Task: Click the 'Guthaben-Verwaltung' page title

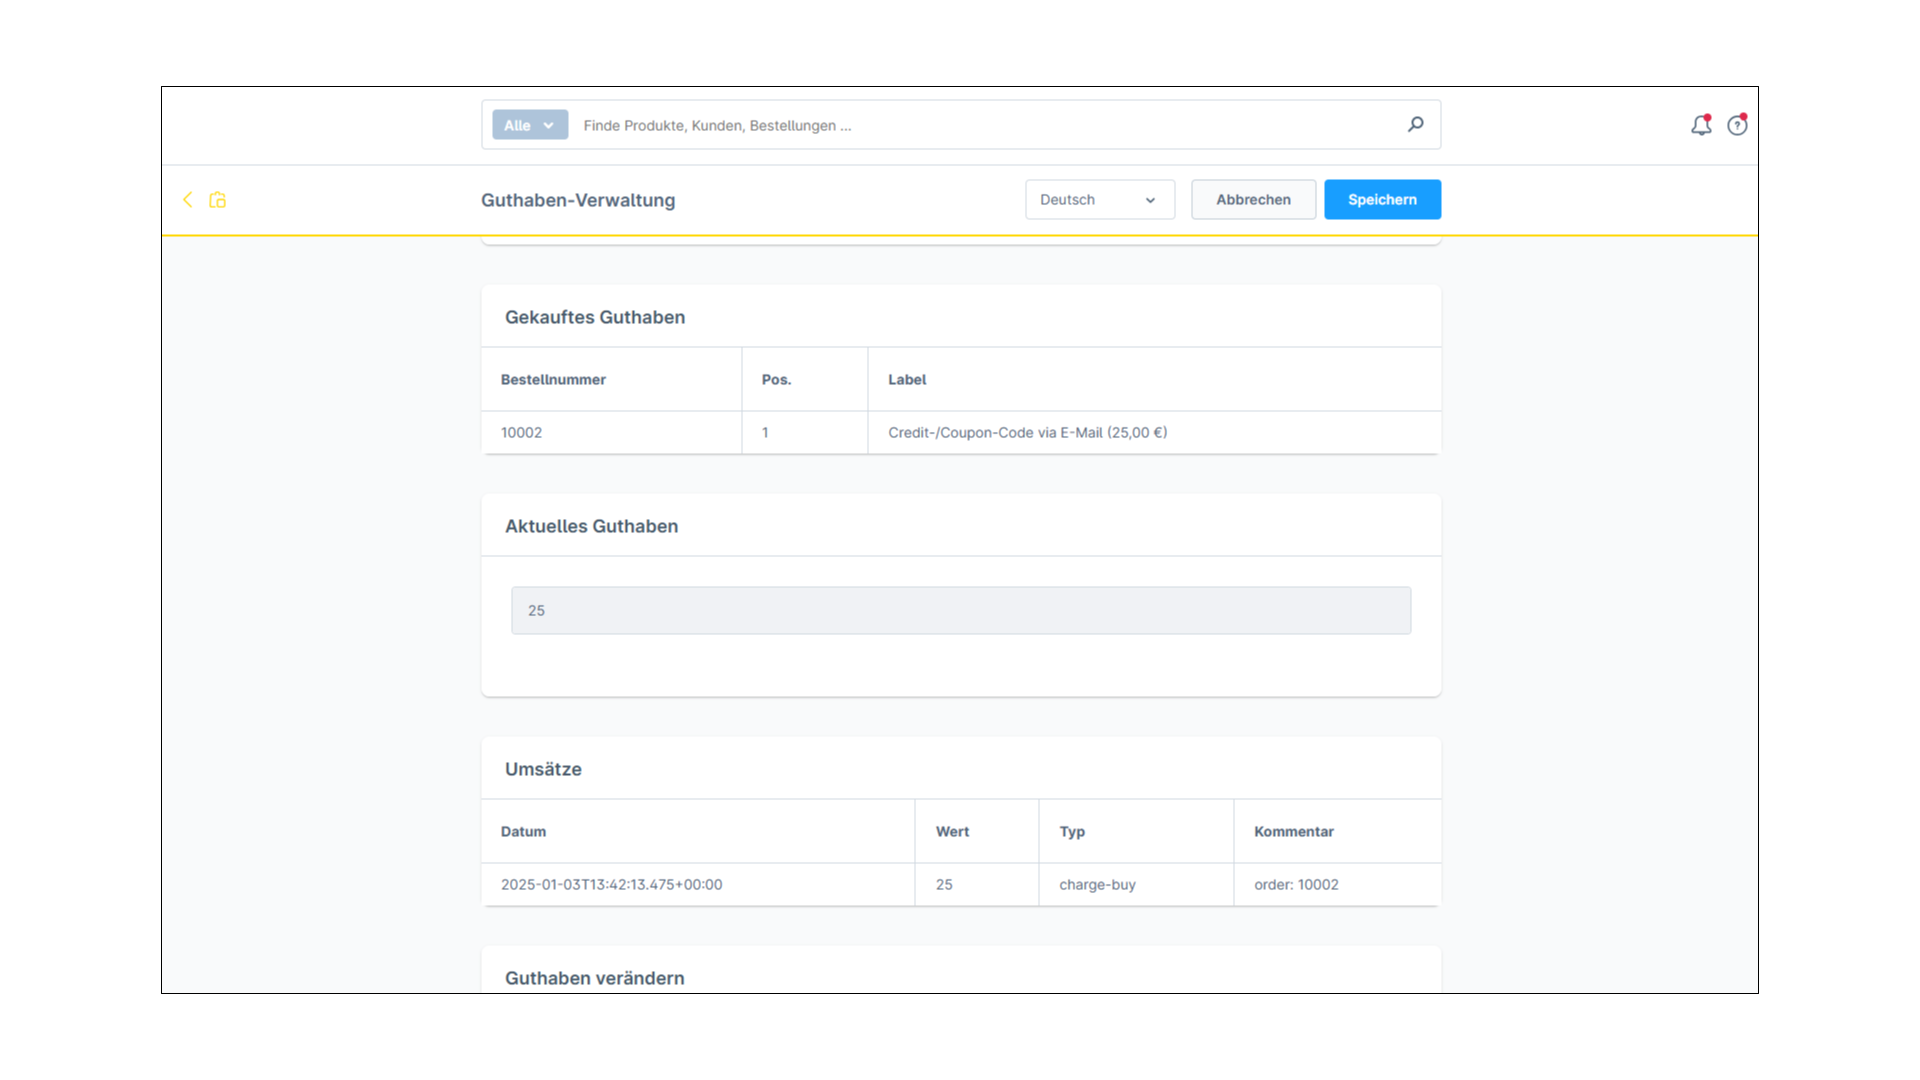Action: (x=578, y=200)
